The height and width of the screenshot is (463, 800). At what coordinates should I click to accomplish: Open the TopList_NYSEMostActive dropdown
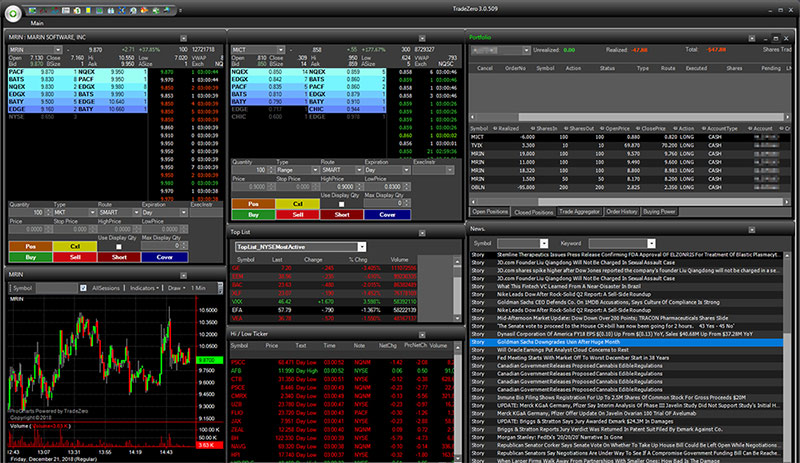click(362, 247)
